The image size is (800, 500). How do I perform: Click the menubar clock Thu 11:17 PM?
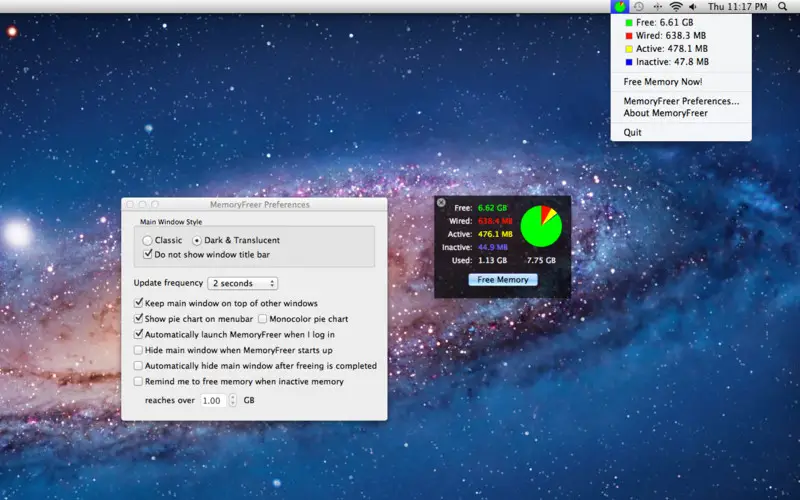click(737, 7)
